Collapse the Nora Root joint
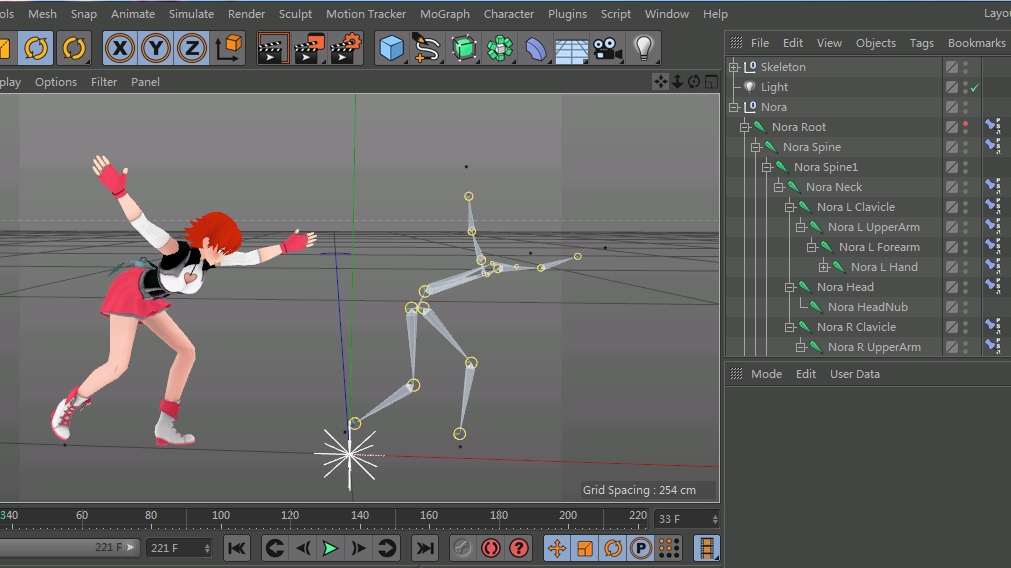Image resolution: width=1011 pixels, height=568 pixels. pyautogui.click(x=745, y=127)
